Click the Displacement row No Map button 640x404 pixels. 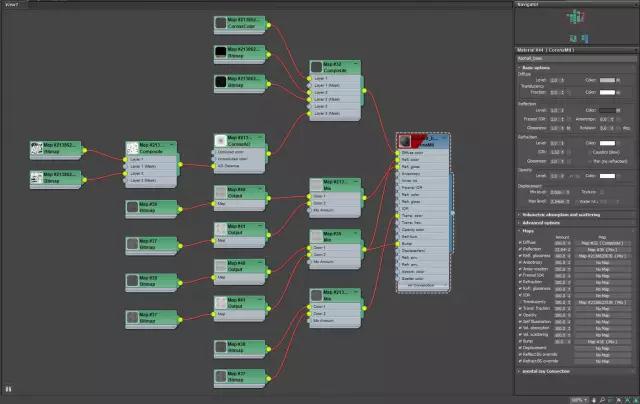pos(602,348)
